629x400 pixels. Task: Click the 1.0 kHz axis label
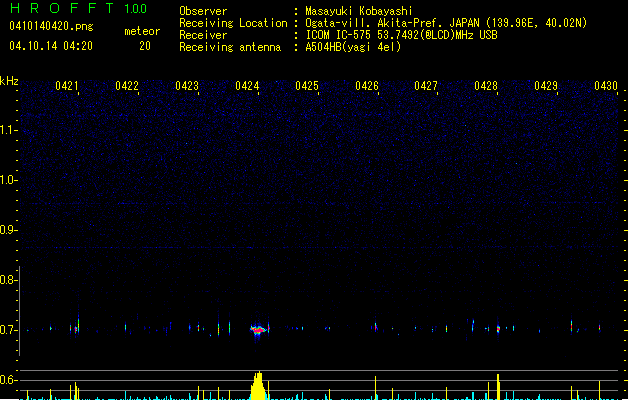coord(8,180)
